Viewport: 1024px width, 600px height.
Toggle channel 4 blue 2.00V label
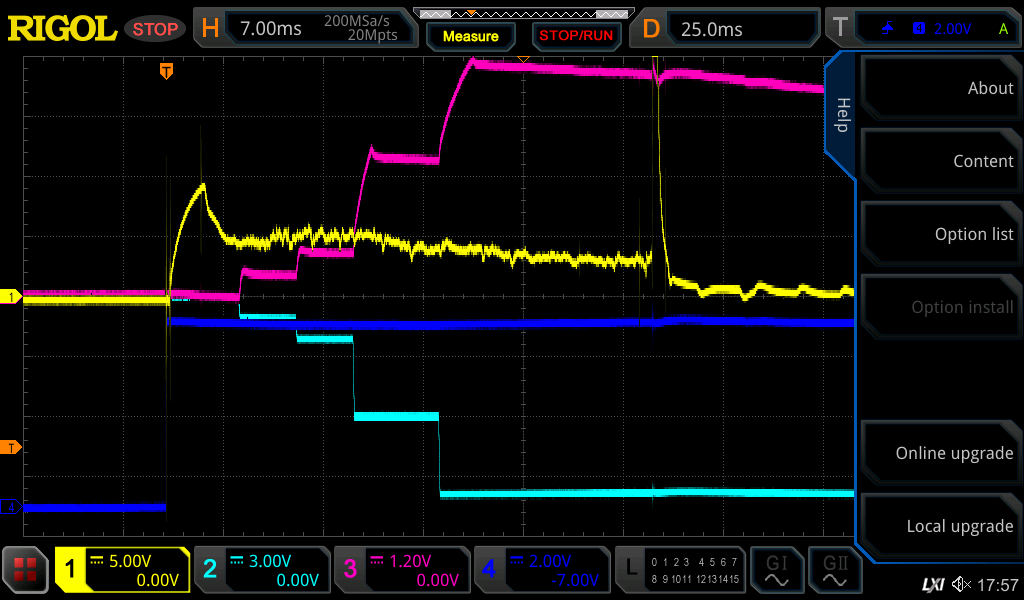pyautogui.click(x=541, y=570)
